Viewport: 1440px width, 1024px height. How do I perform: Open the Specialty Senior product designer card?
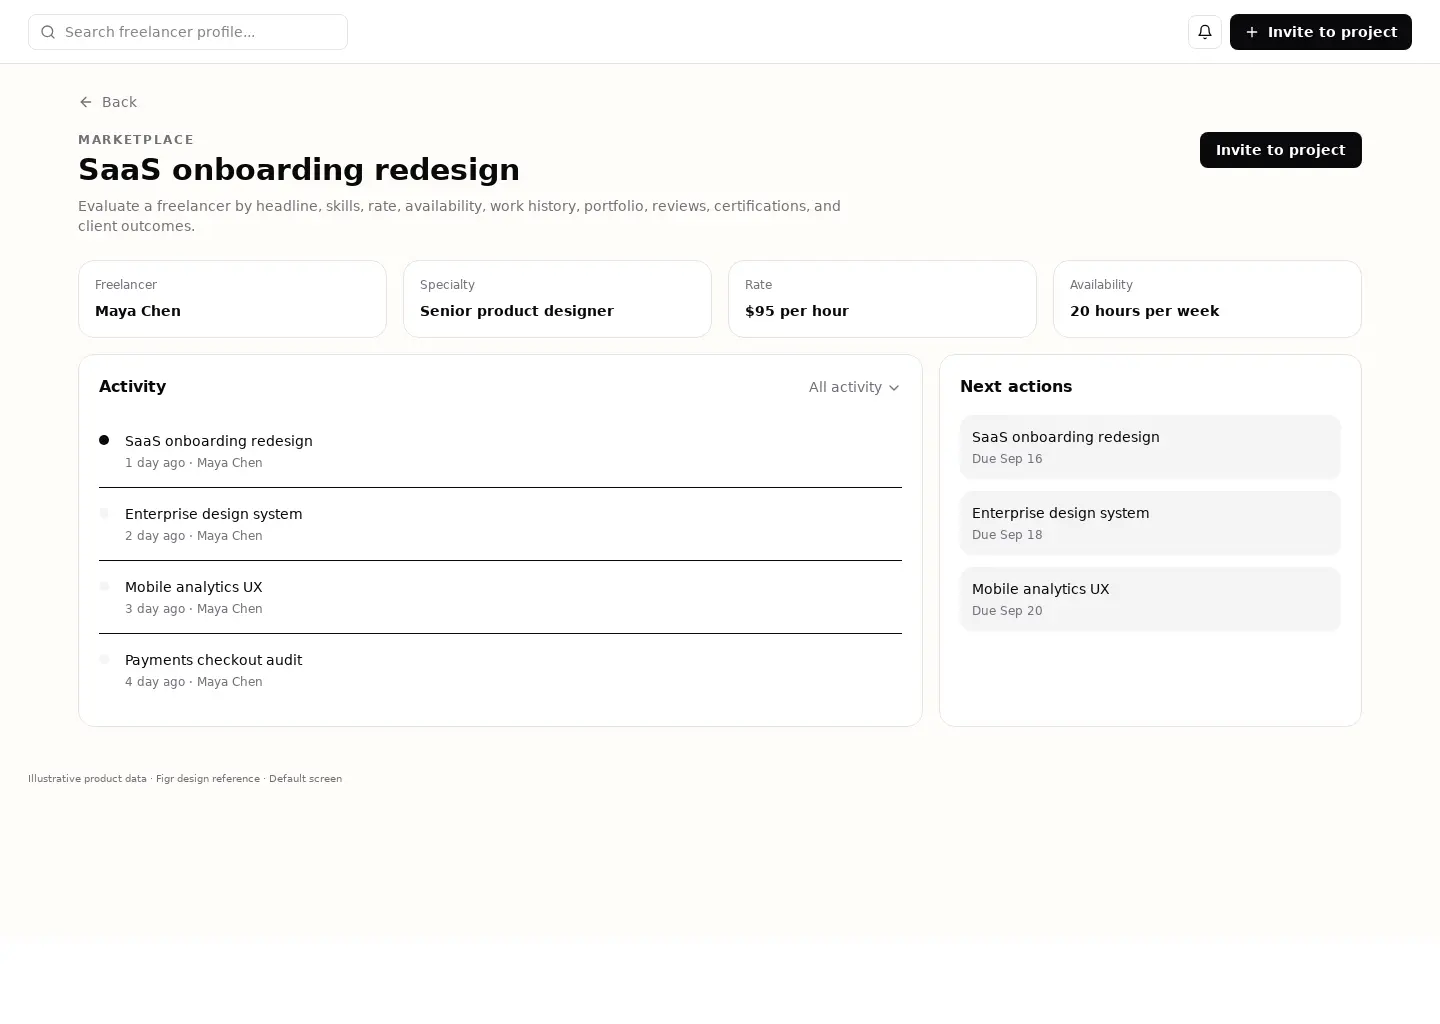point(557,299)
